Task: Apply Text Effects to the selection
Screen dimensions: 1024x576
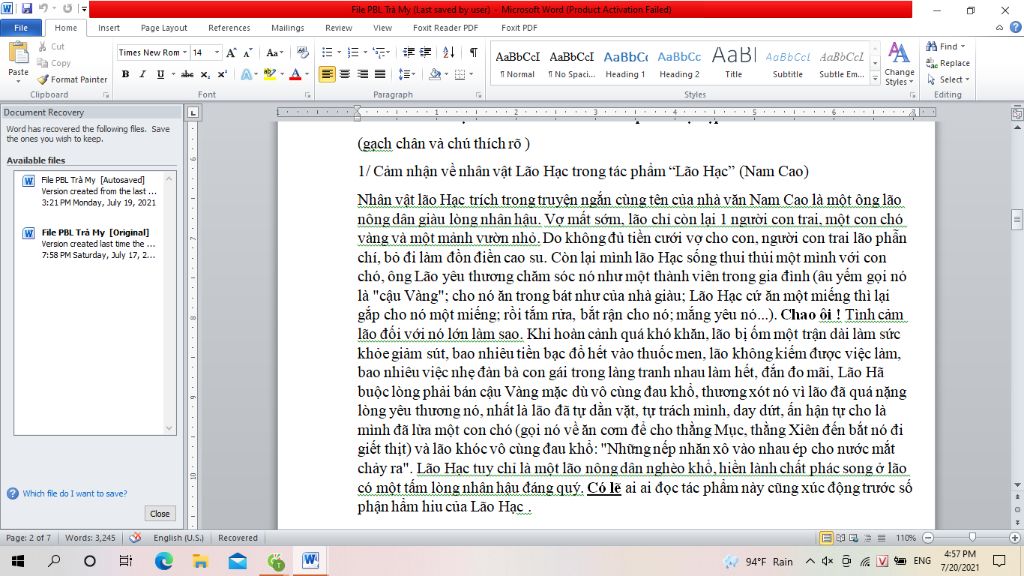Action: (x=248, y=74)
